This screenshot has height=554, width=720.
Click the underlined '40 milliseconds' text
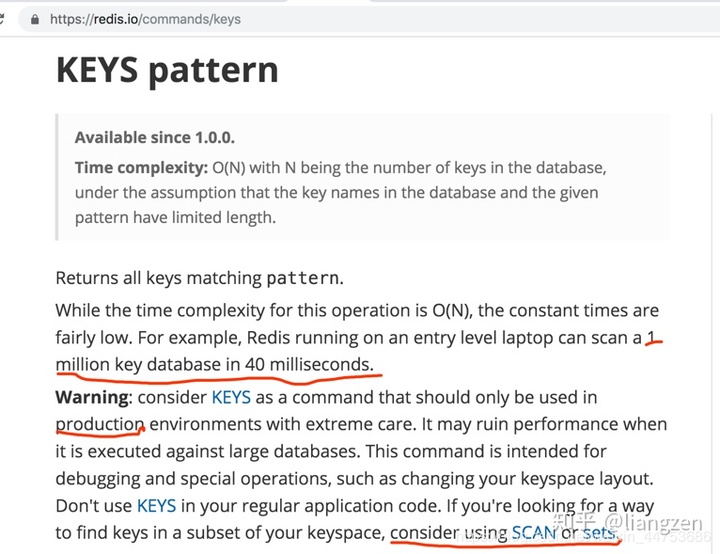tap(308, 365)
